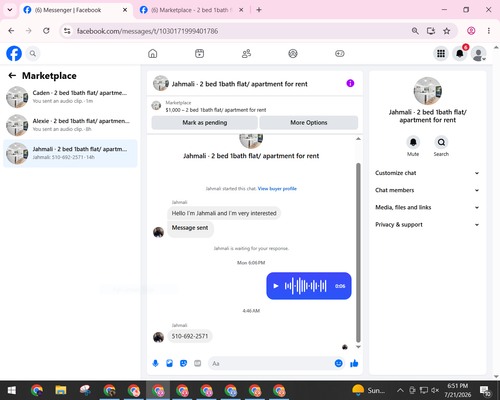Click the message input field Aa
Viewport: 500px width, 400px height.
pos(272,363)
